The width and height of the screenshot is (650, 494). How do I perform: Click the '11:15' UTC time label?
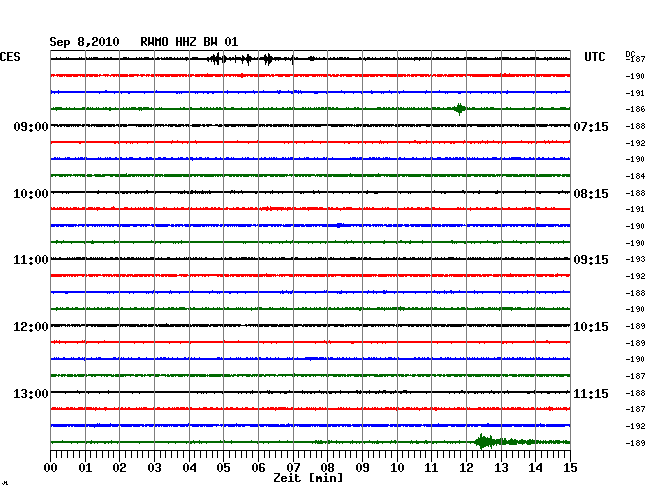pyautogui.click(x=591, y=393)
